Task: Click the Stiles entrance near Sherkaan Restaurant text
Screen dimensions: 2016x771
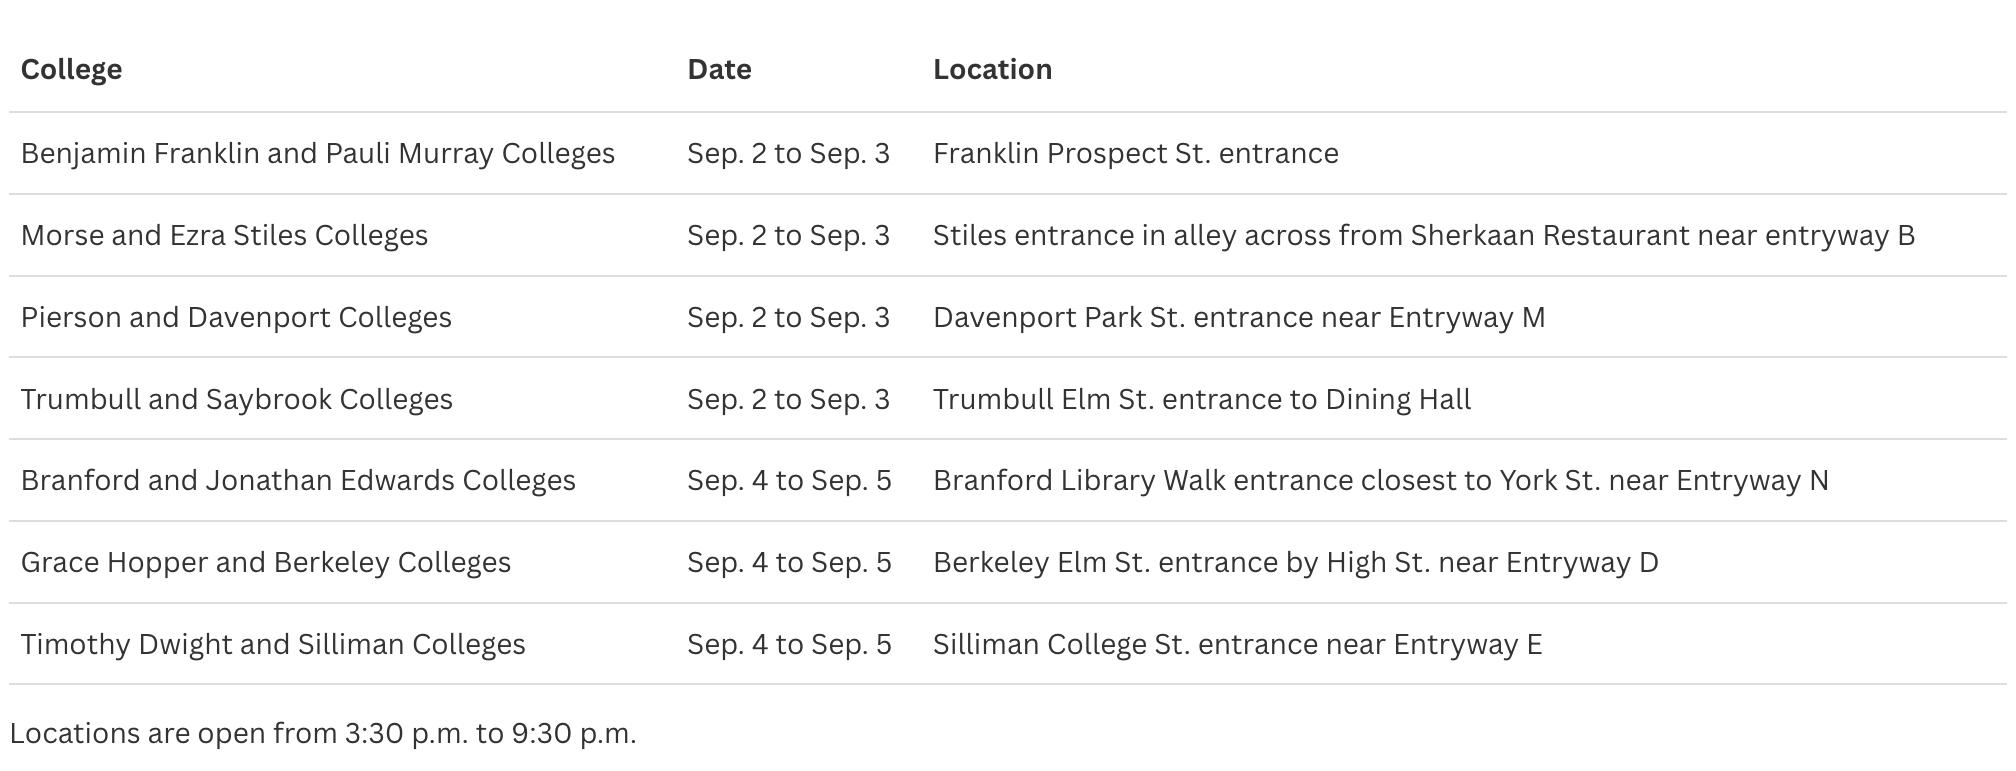Action: (x=1423, y=235)
